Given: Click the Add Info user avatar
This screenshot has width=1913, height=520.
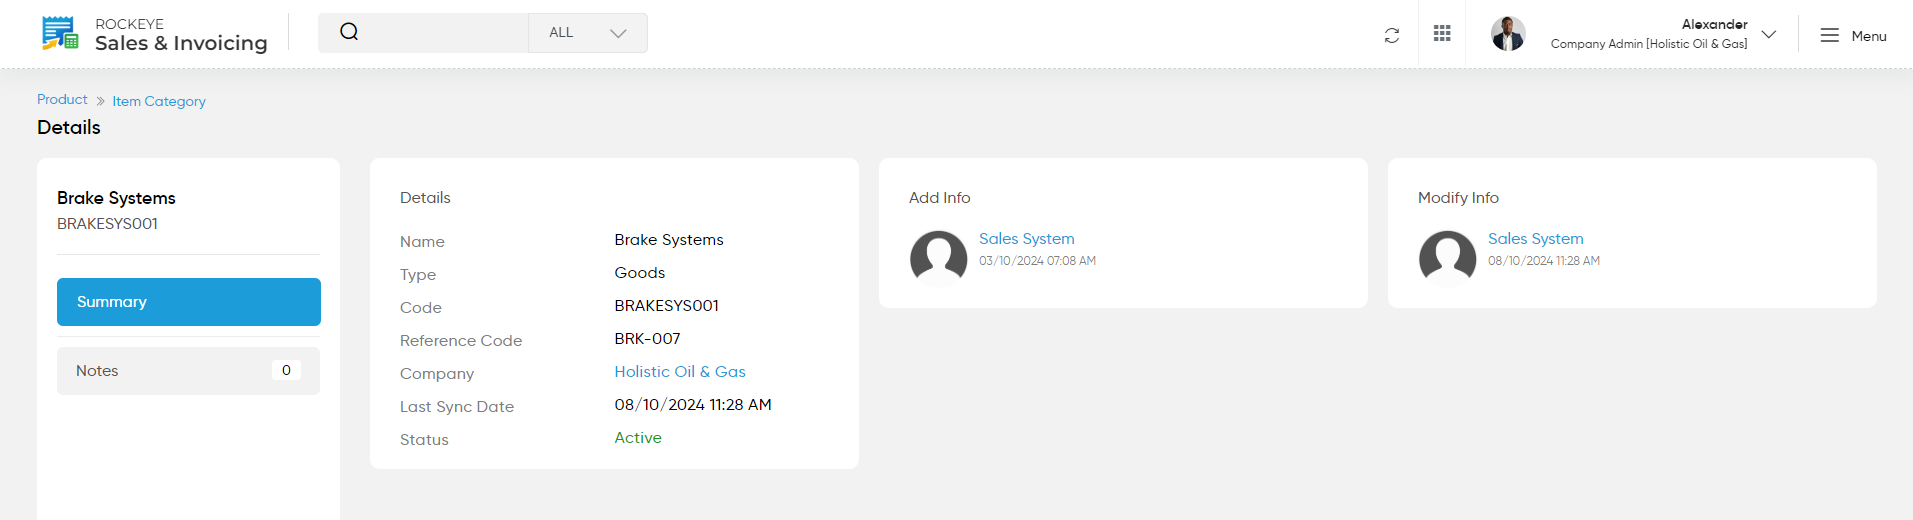Looking at the screenshot, I should (938, 259).
